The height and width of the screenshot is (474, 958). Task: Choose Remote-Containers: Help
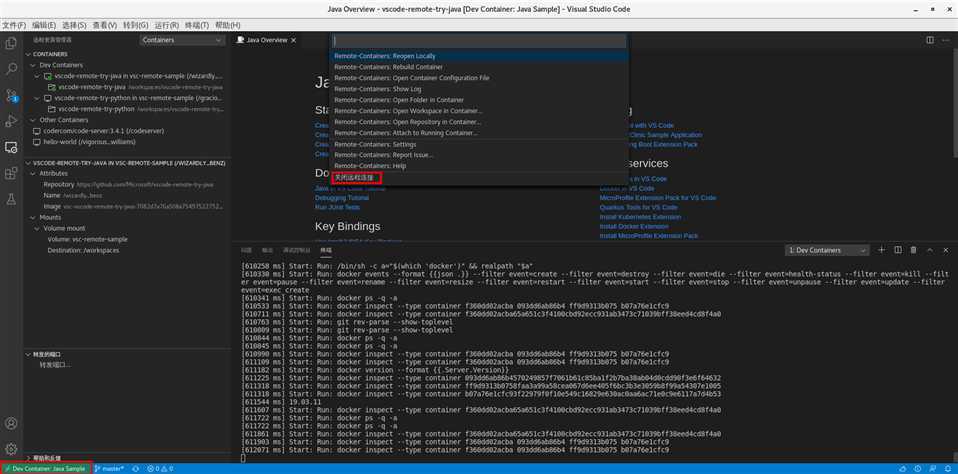[x=480, y=166]
